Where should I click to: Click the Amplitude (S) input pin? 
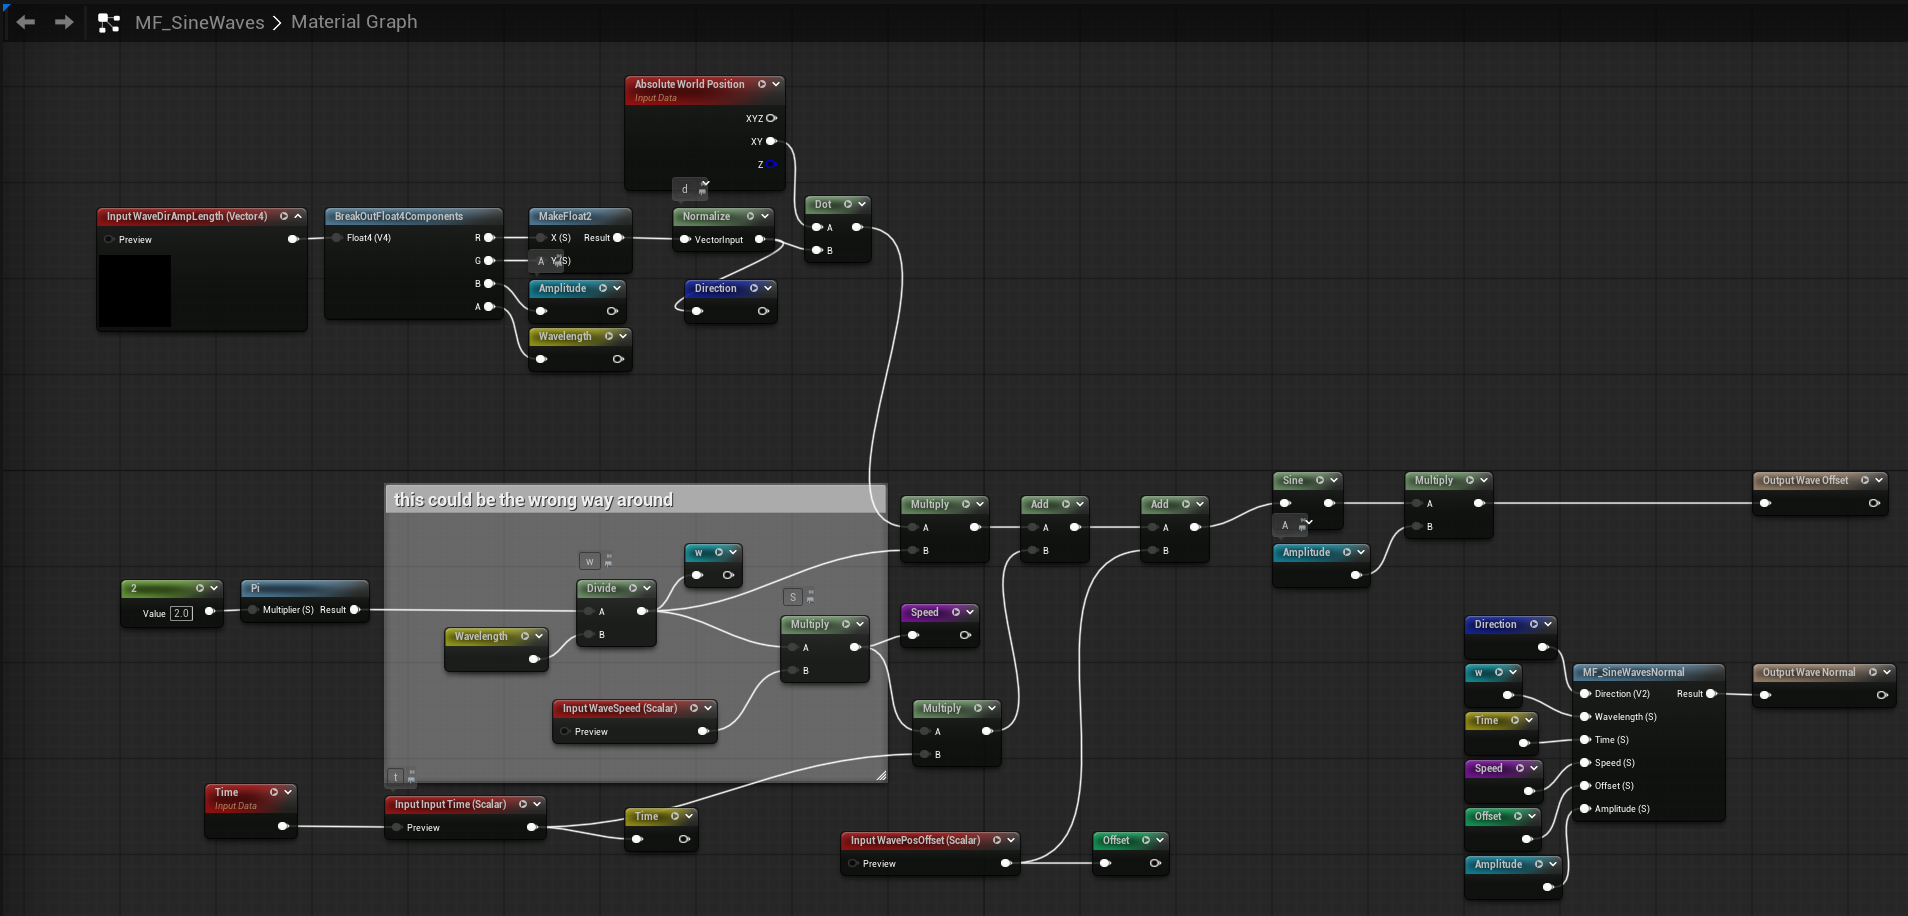(1585, 809)
